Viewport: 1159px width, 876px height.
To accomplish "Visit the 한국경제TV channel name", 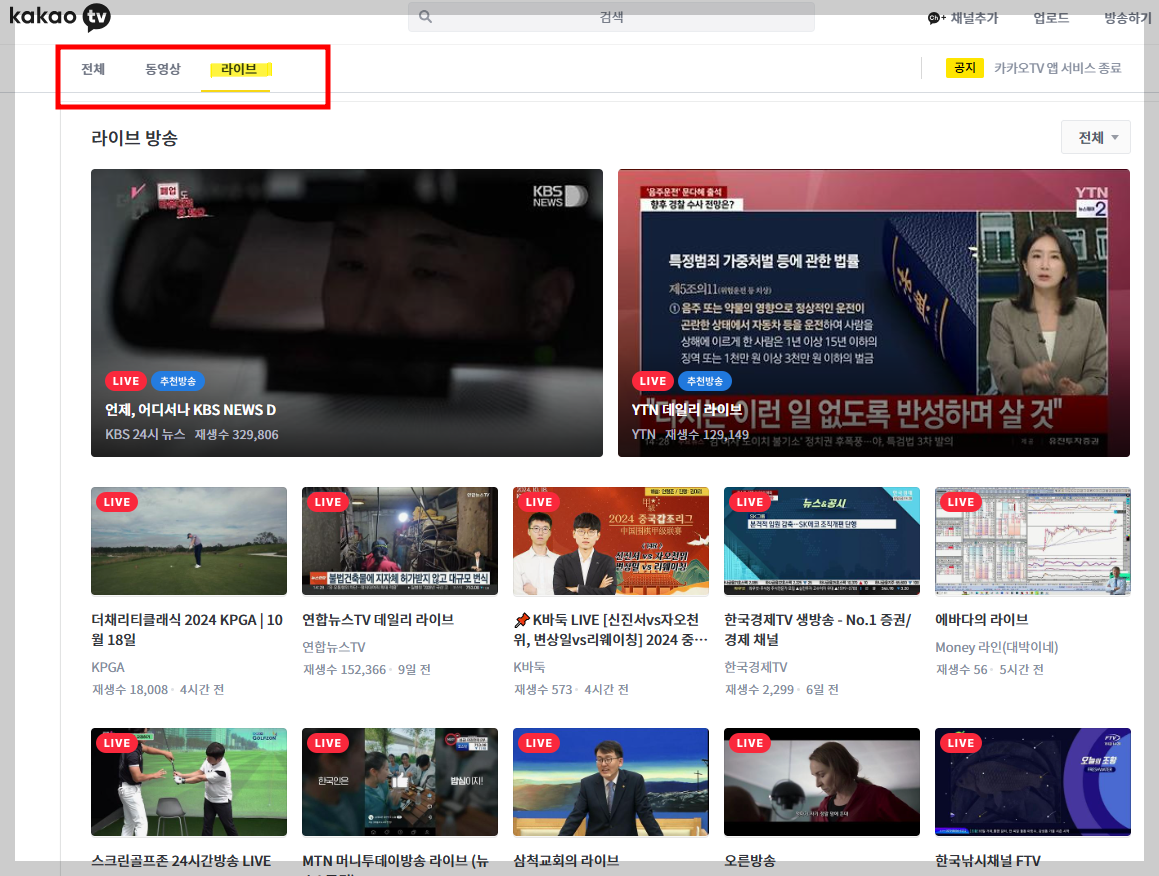I will pos(756,667).
